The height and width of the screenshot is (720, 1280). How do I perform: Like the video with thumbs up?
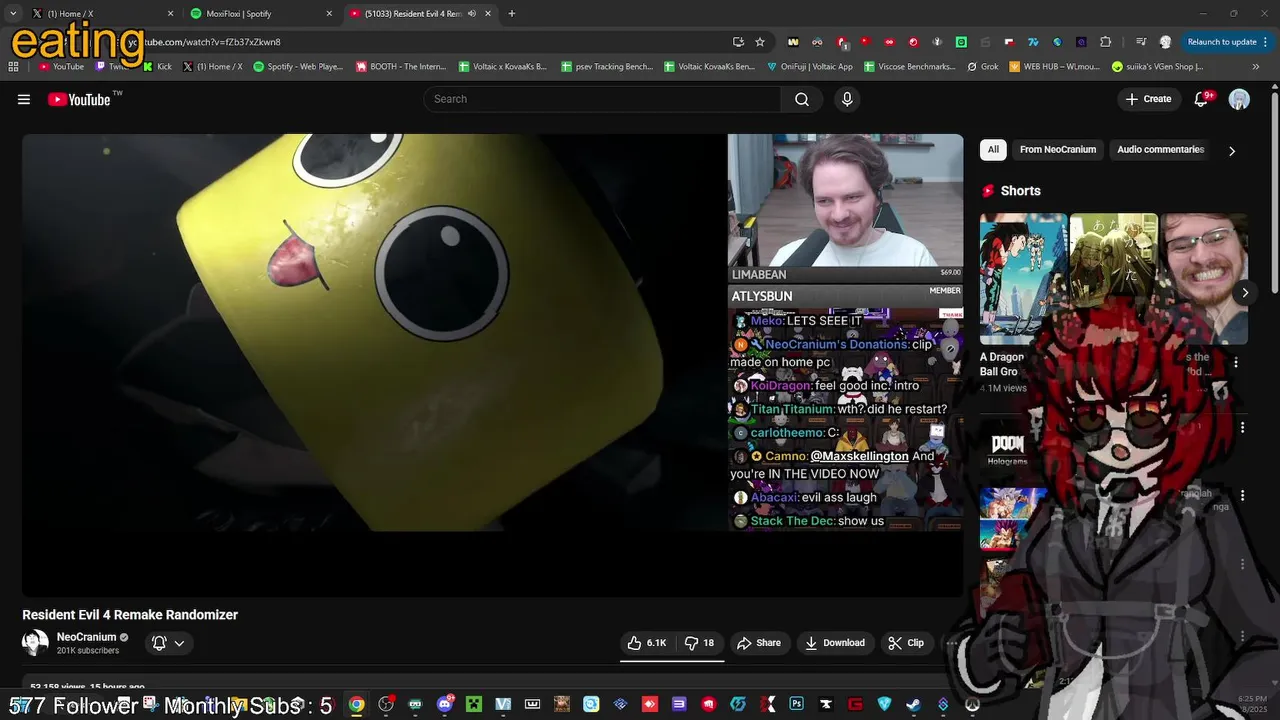click(646, 643)
